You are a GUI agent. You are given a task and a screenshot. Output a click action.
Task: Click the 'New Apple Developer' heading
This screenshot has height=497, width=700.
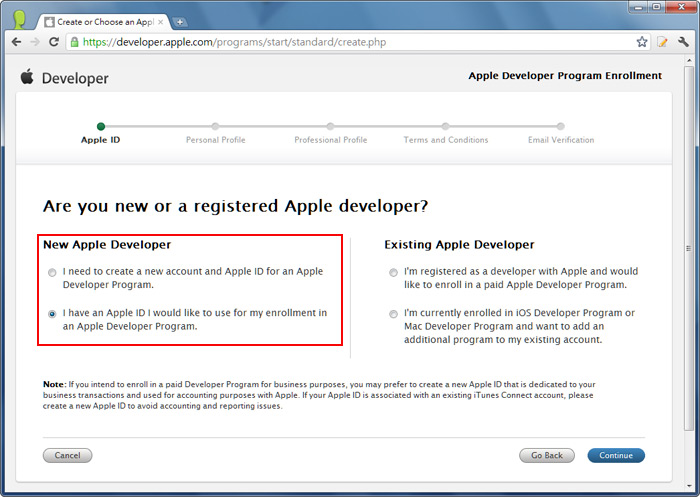click(x=107, y=245)
